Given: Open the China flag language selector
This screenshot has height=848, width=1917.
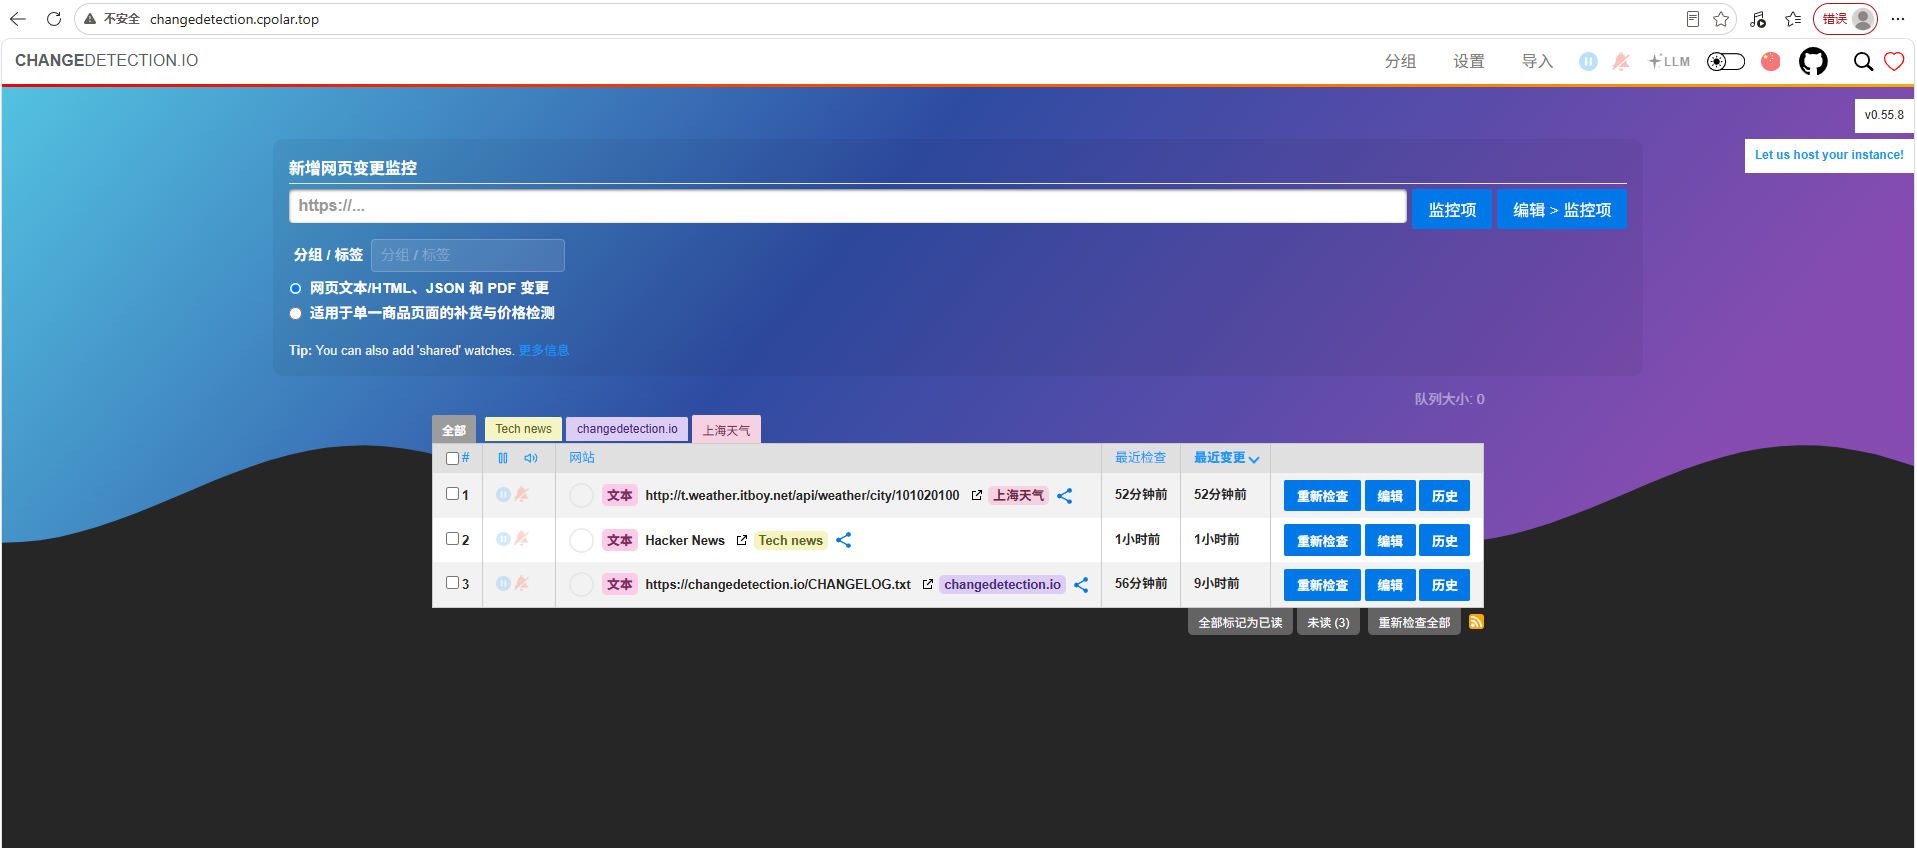Looking at the screenshot, I should tap(1770, 61).
